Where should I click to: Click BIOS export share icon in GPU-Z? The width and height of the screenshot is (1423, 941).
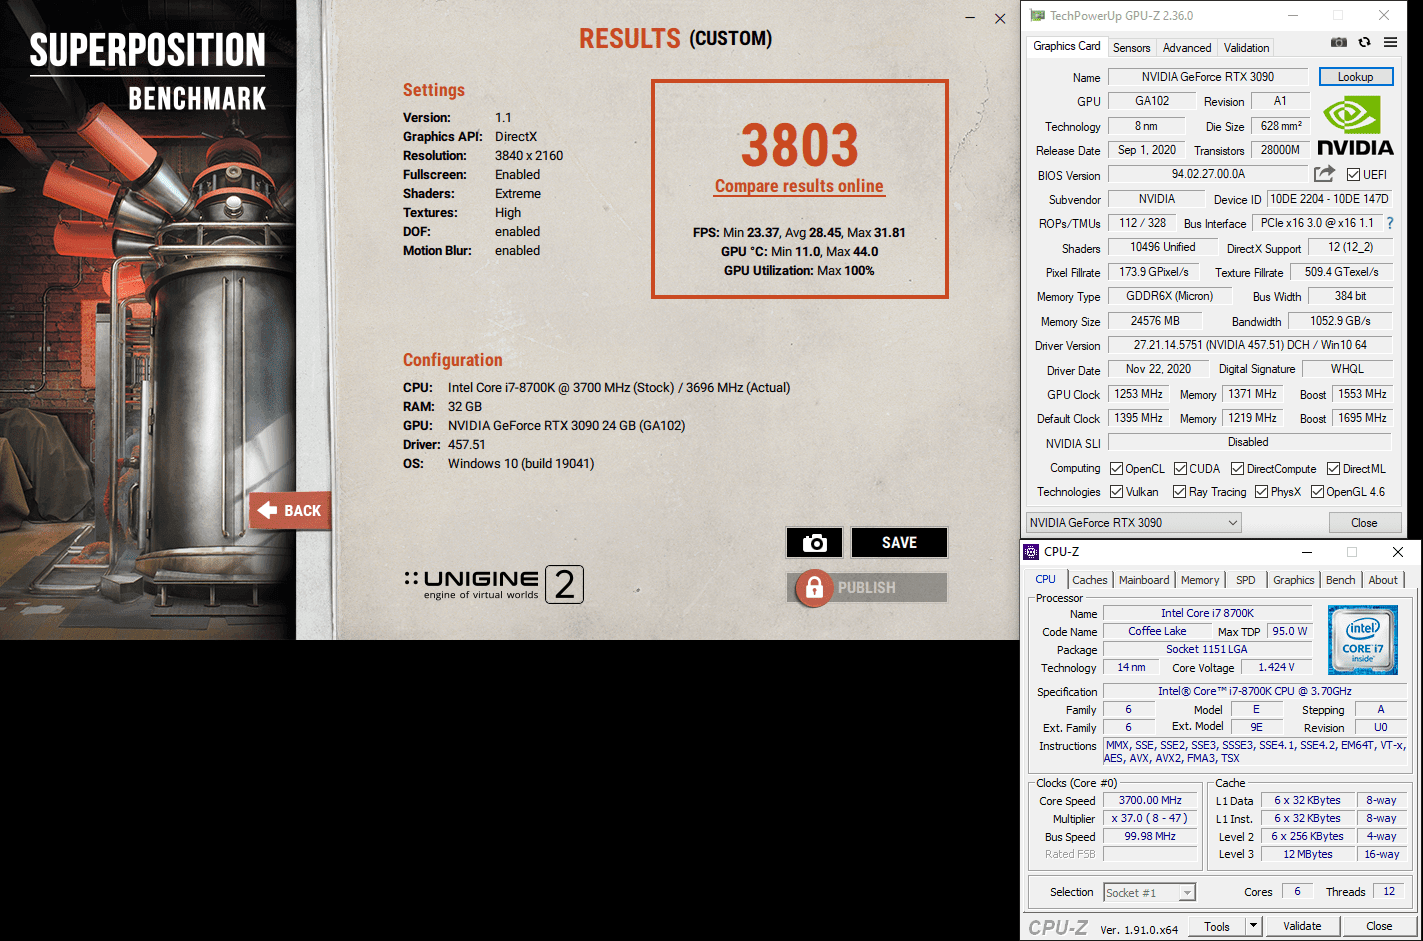coord(1324,174)
